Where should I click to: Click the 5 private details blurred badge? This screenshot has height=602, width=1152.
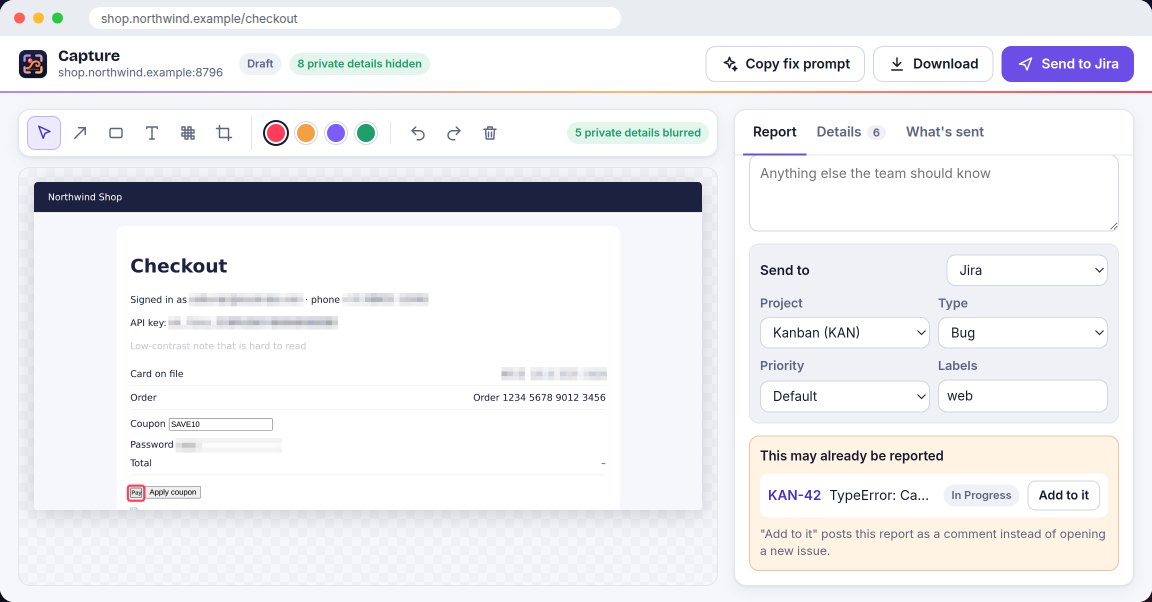638,133
